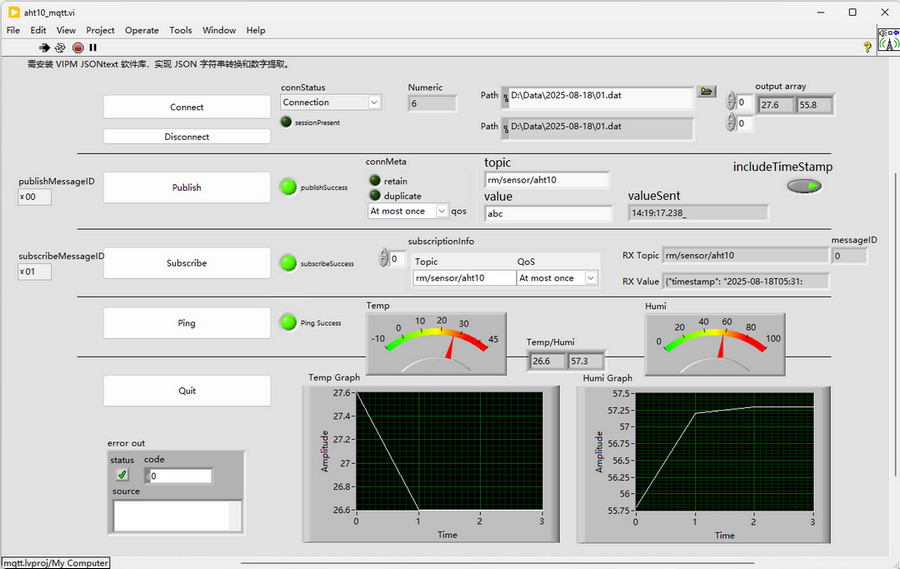Click the Humi gauge needle
The width and height of the screenshot is (900, 569).
[721, 345]
